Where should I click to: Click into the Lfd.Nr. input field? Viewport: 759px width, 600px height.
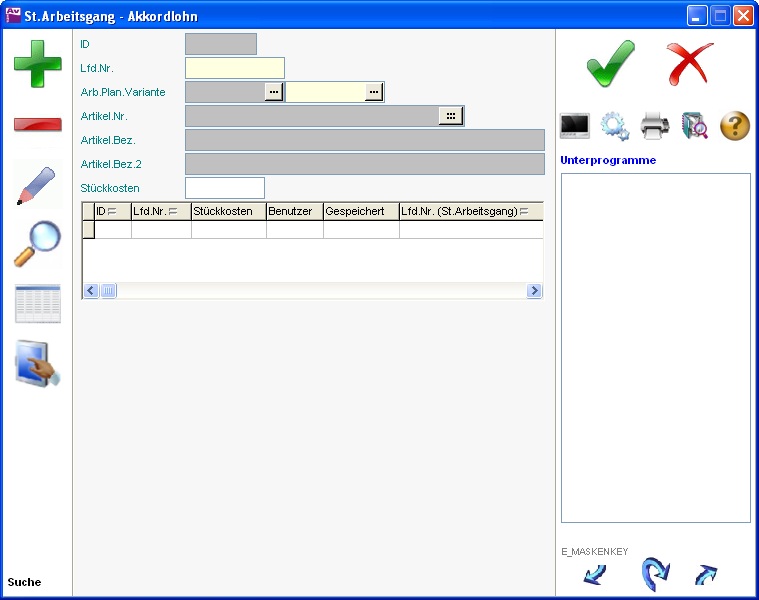click(235, 68)
